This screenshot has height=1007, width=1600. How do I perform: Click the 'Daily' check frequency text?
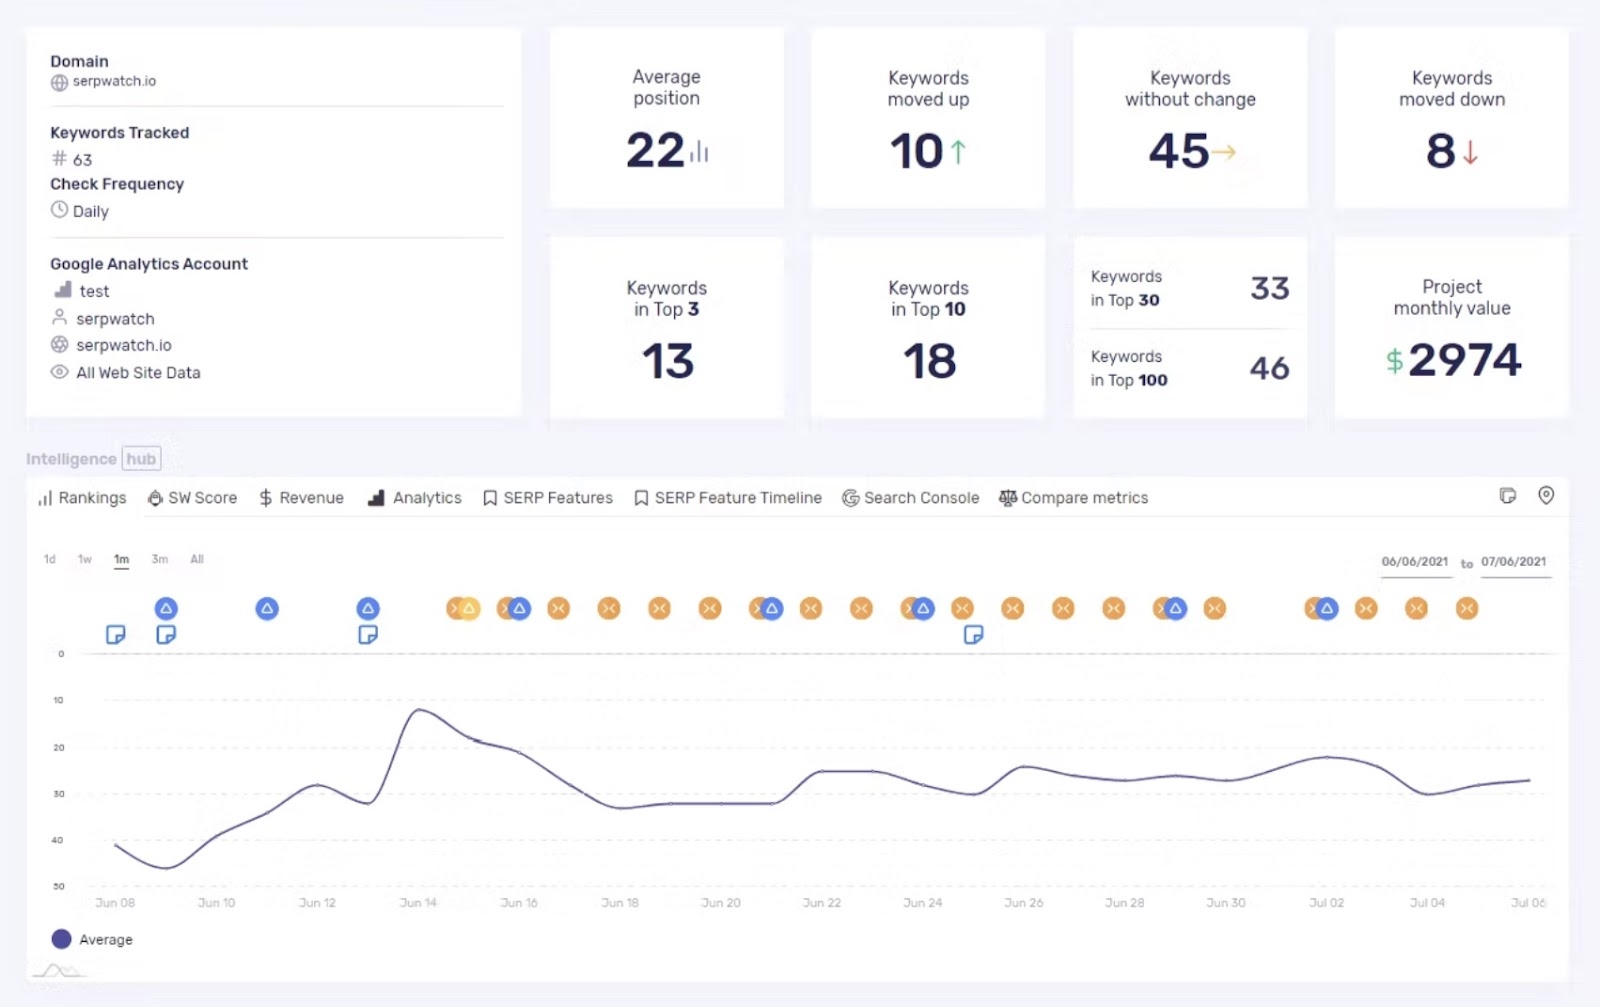point(91,211)
